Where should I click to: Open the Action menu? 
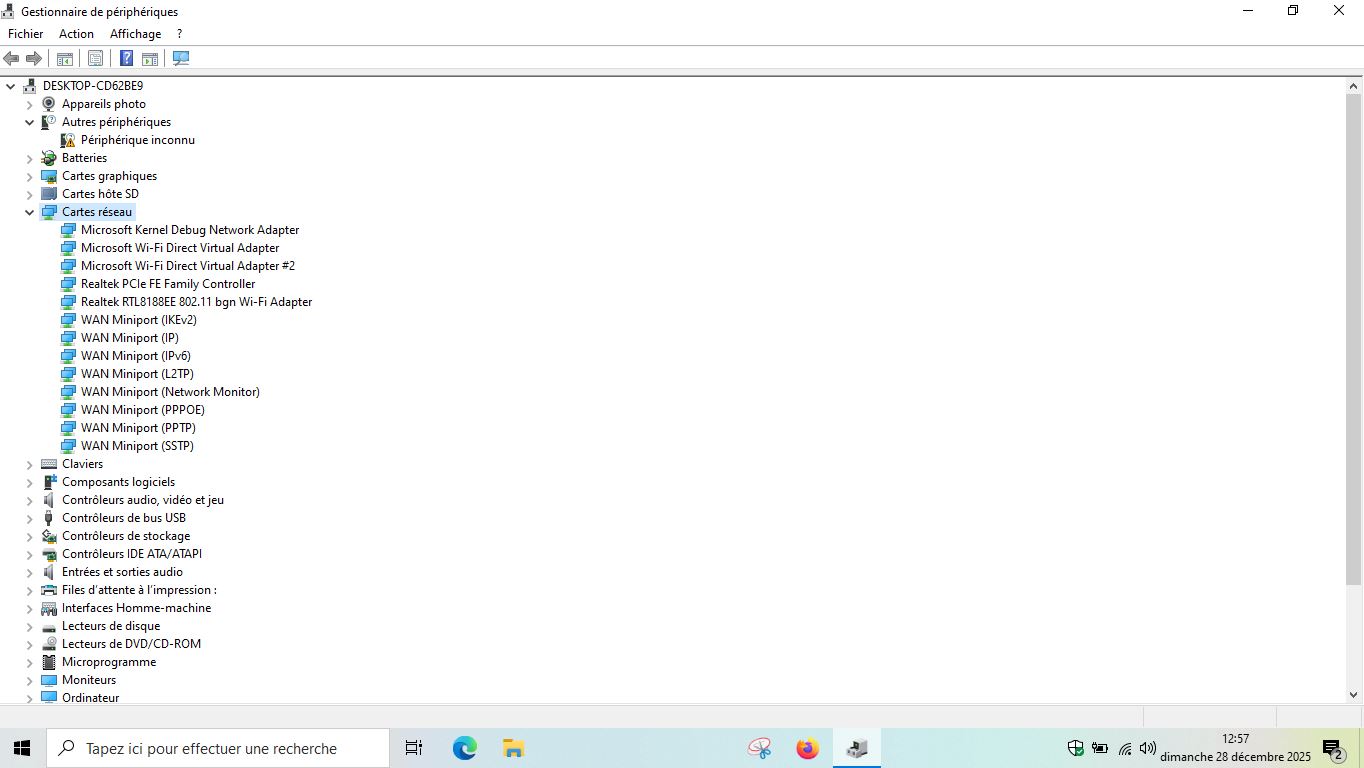(x=76, y=34)
